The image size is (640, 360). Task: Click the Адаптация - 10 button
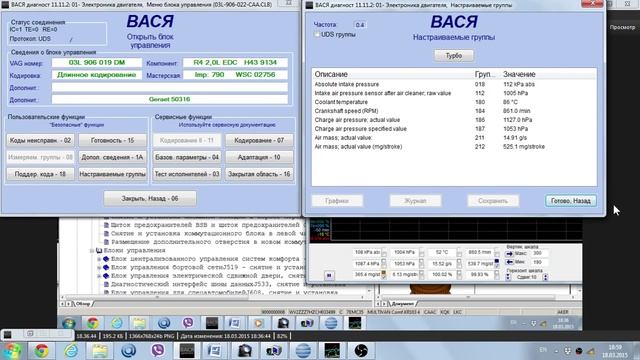coord(259,157)
